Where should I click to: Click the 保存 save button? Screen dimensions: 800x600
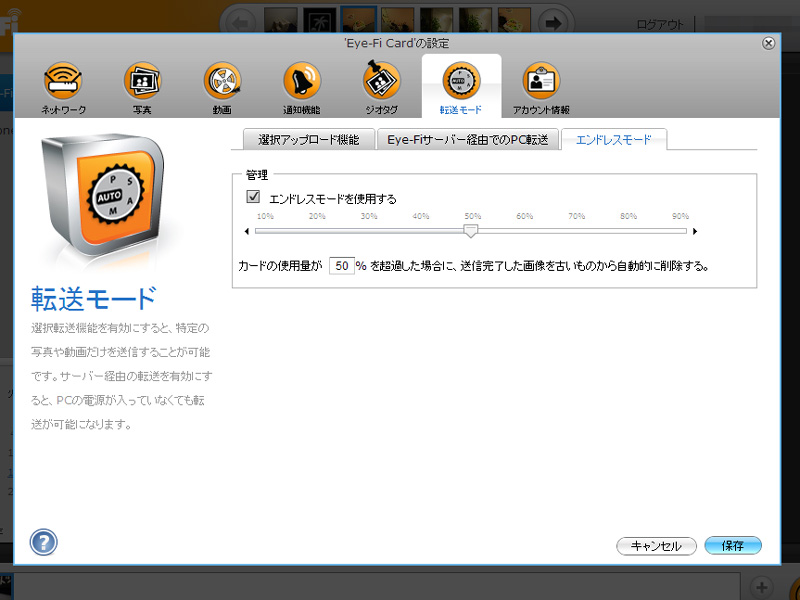[733, 546]
